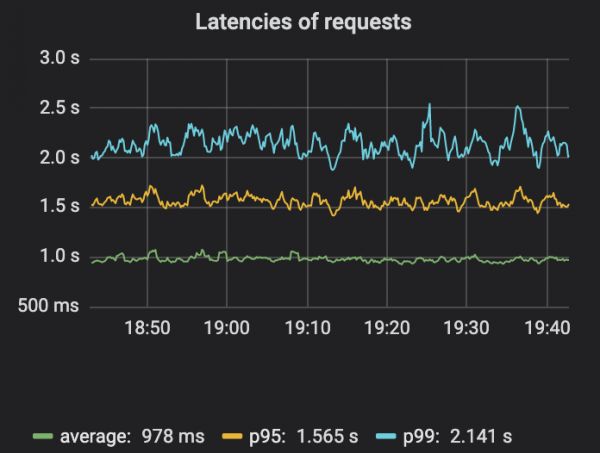Click the green average color swatch
This screenshot has width=600, height=453.
pyautogui.click(x=42, y=436)
